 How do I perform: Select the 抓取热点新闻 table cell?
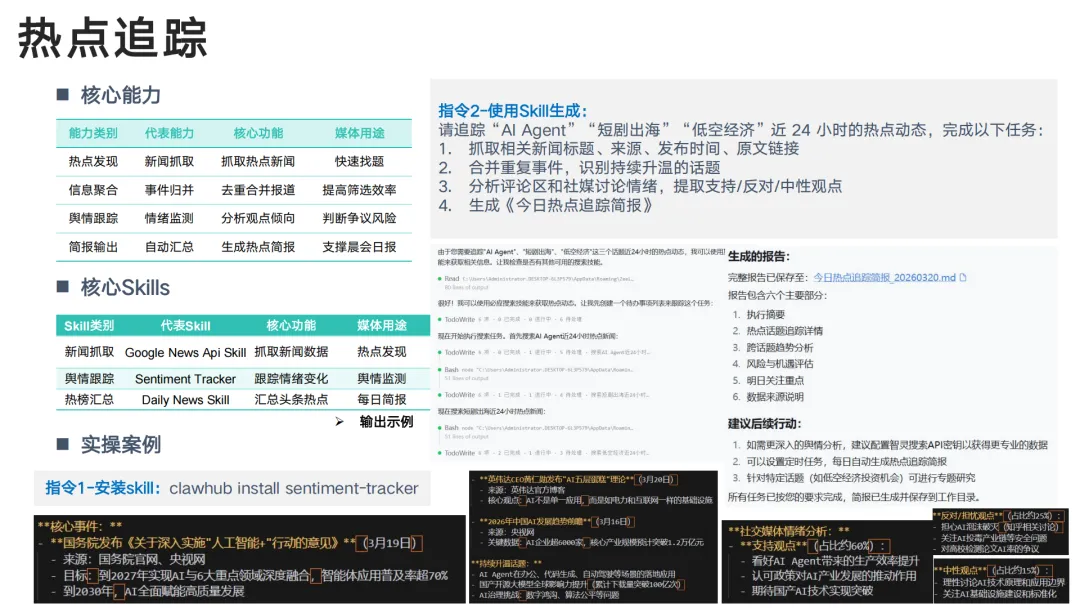(x=258, y=161)
